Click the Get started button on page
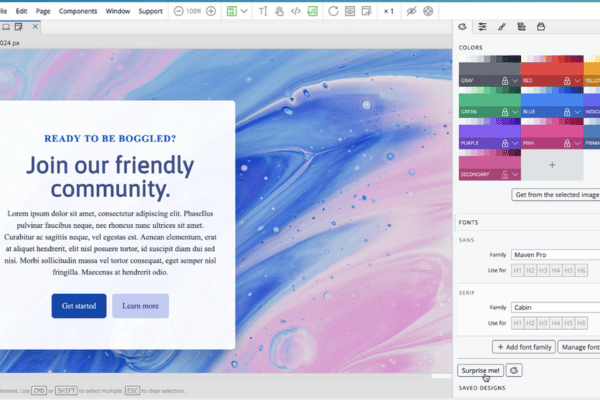 (79, 306)
